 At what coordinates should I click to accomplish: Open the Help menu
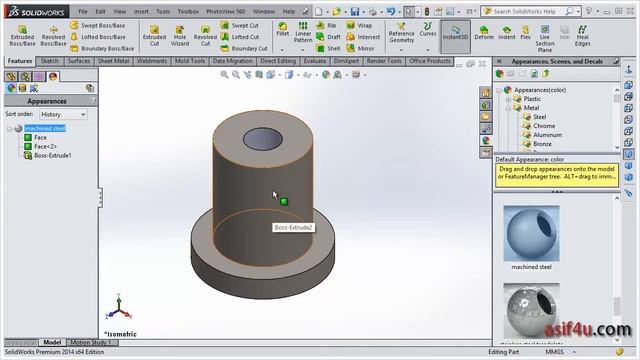[x=289, y=11]
